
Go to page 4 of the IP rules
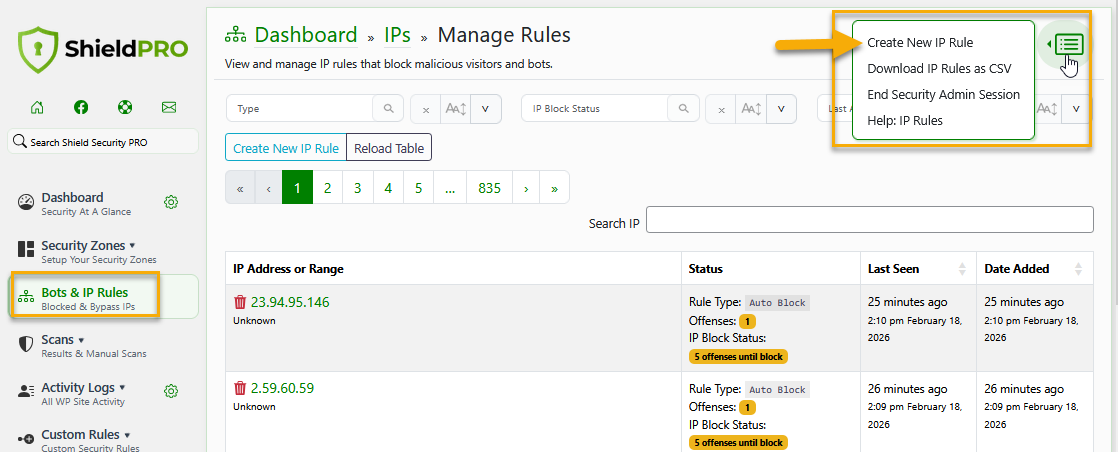pos(388,189)
